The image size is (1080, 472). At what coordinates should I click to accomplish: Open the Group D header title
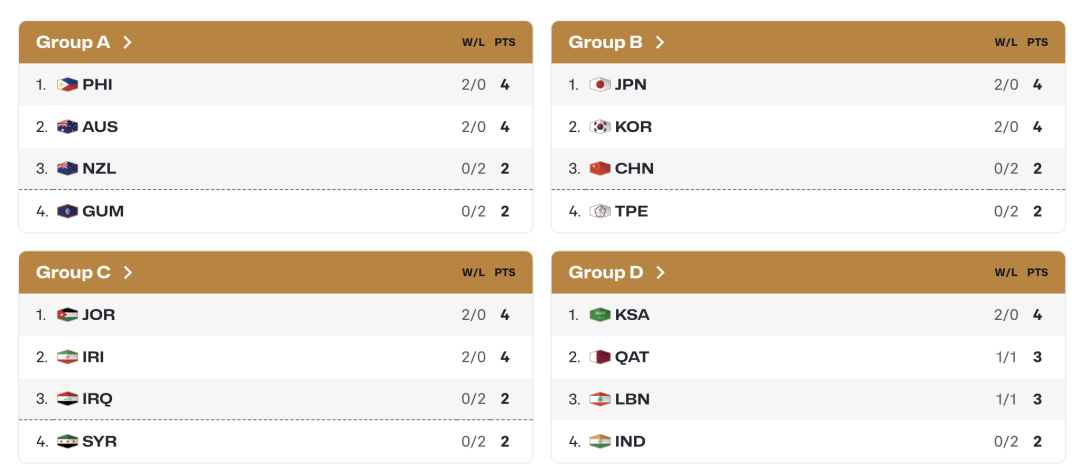(606, 272)
